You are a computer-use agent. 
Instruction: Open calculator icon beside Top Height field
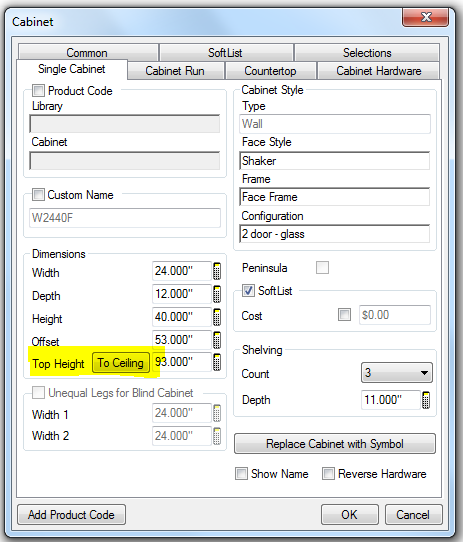217,362
